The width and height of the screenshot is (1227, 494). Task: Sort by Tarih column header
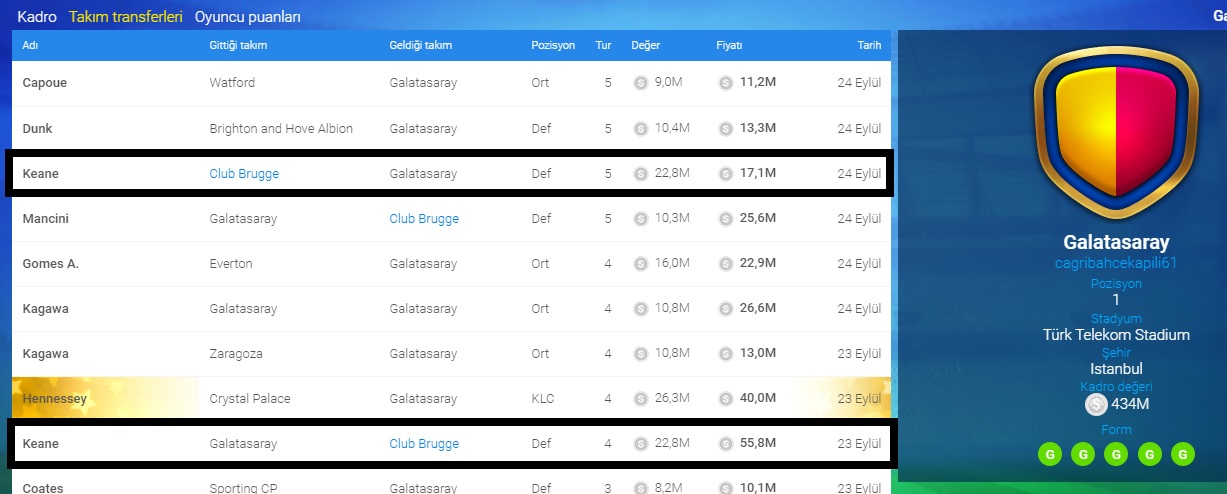tap(869, 46)
